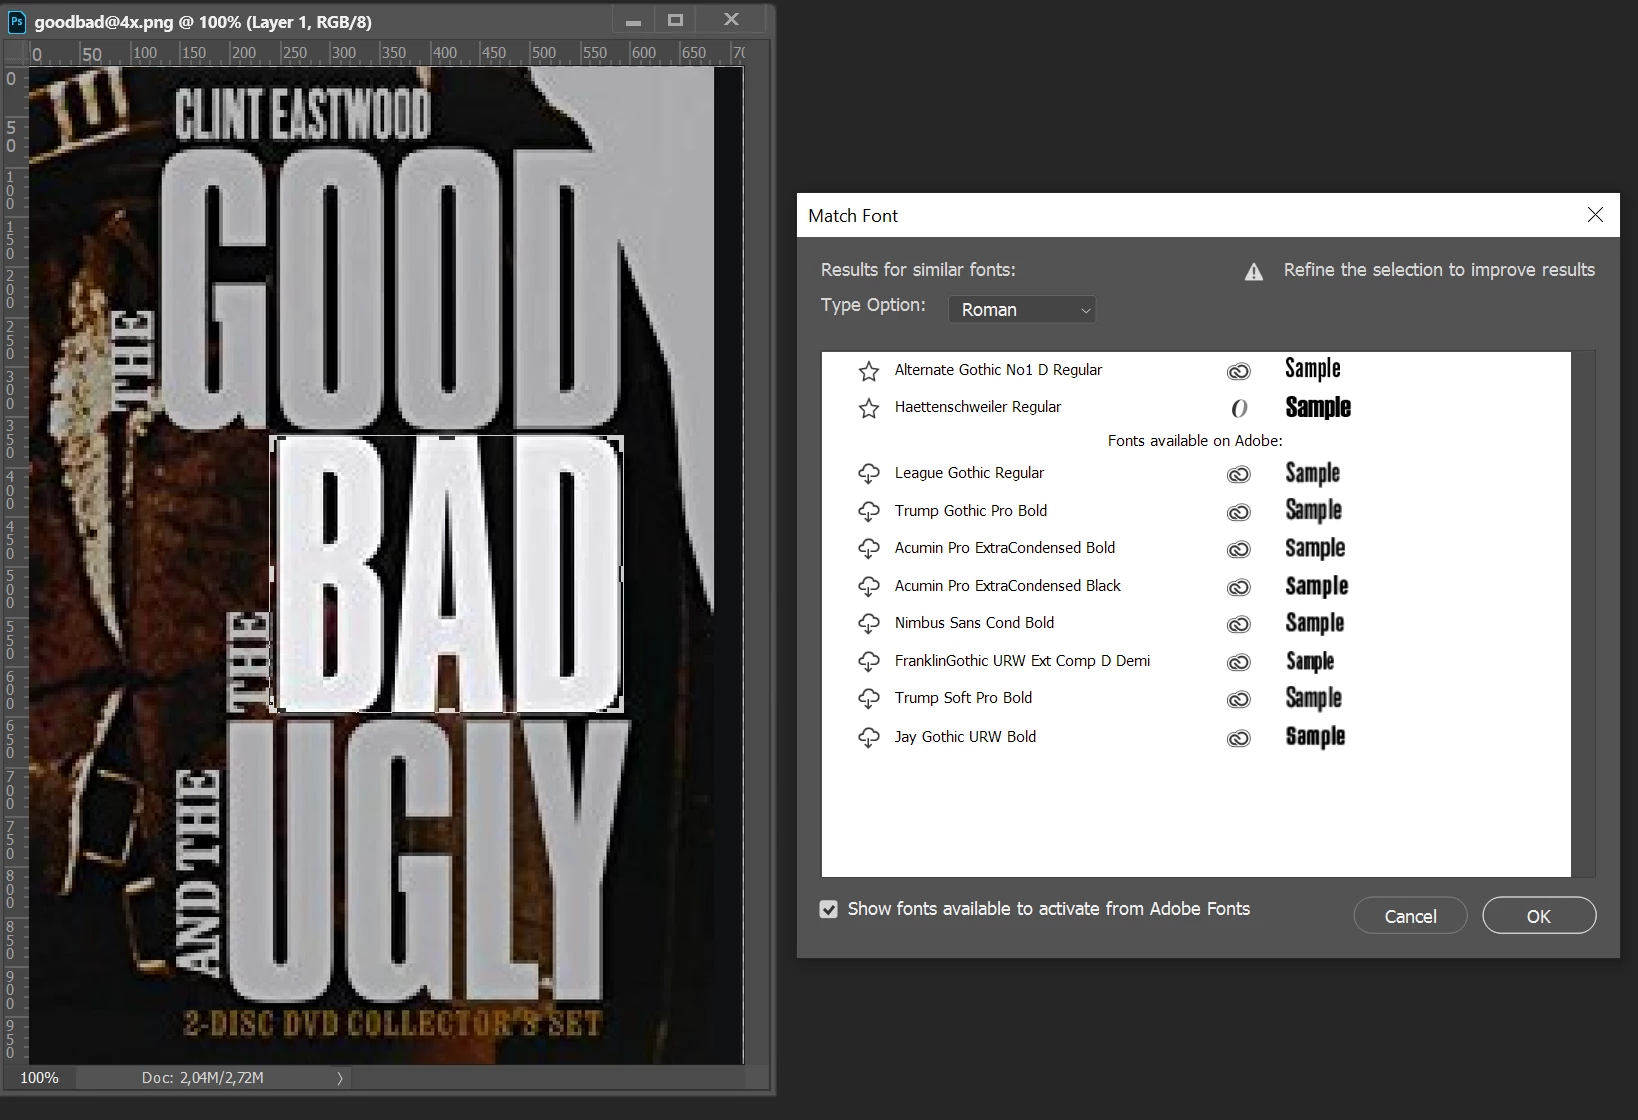Screen dimensions: 1638x1120
Task: Click the Sample preview for Jay Gothic URW Bold
Action: click(x=1315, y=737)
